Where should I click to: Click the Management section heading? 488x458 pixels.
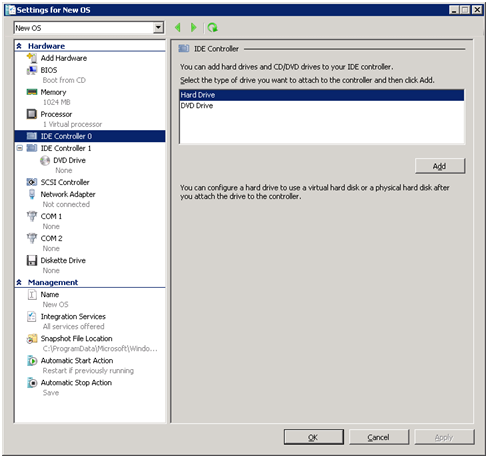53,282
